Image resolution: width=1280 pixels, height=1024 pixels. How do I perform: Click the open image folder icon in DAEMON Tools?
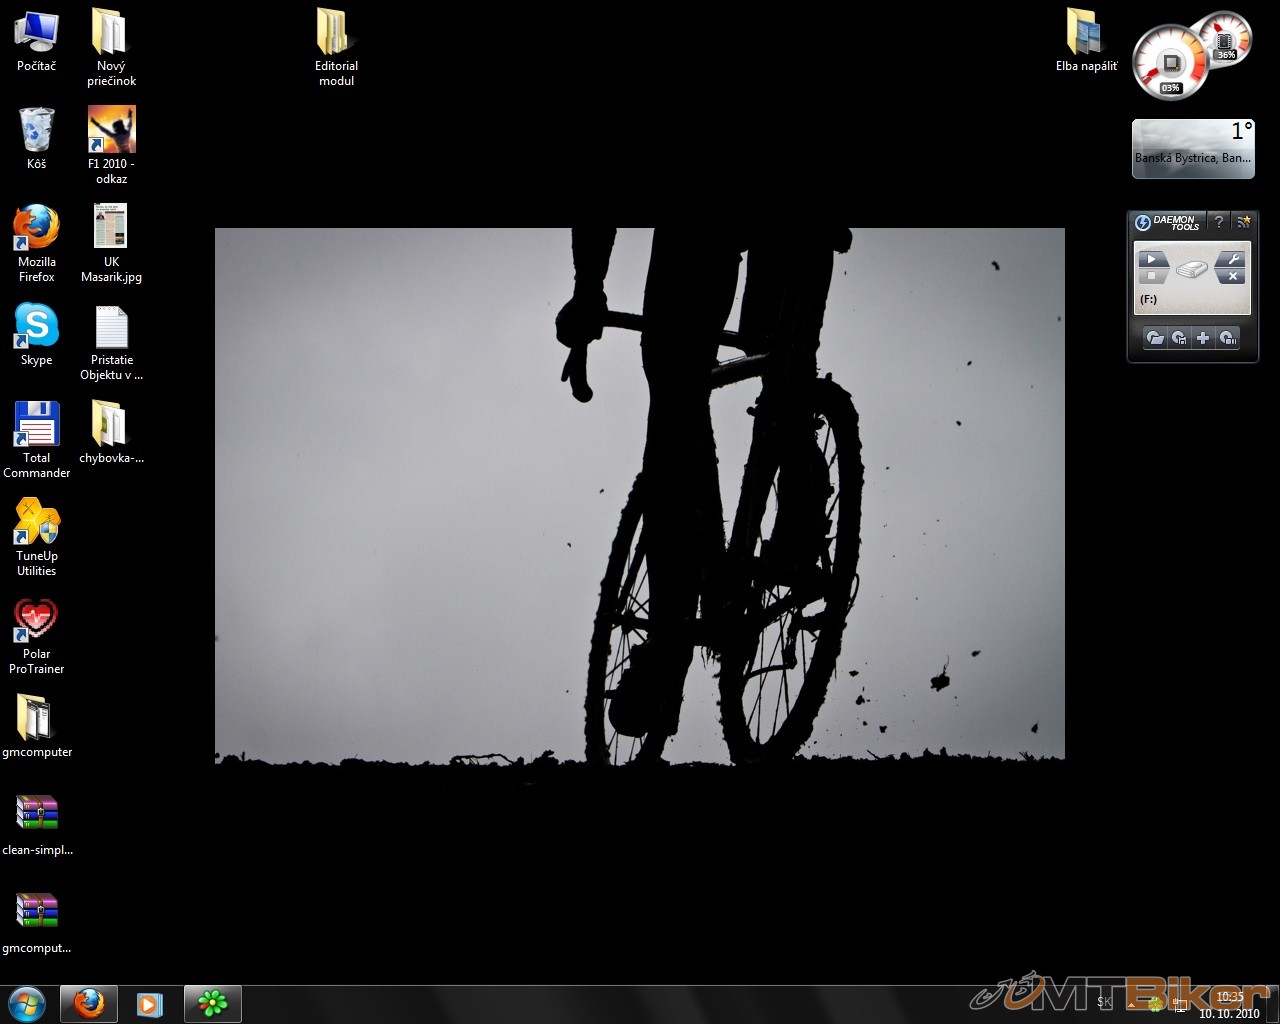pos(1154,338)
